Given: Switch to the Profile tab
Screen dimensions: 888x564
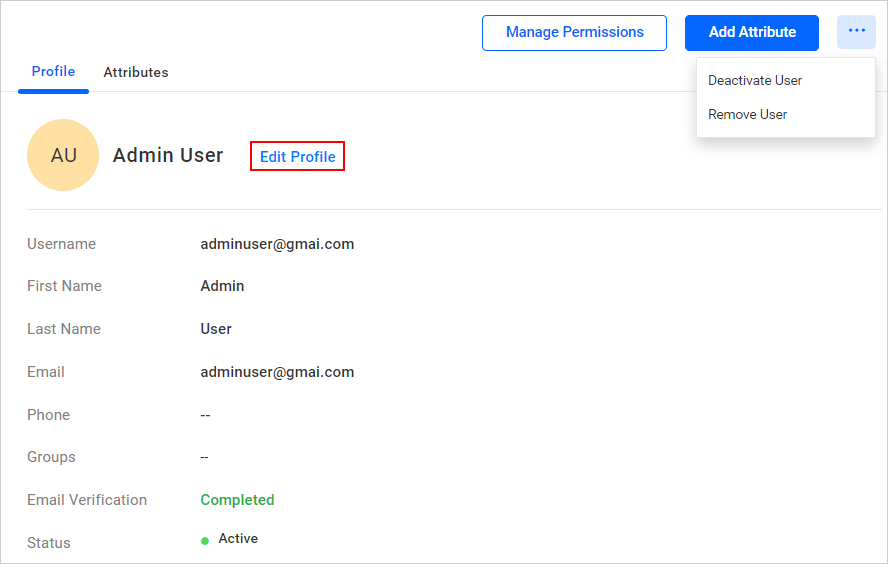Looking at the screenshot, I should [53, 72].
